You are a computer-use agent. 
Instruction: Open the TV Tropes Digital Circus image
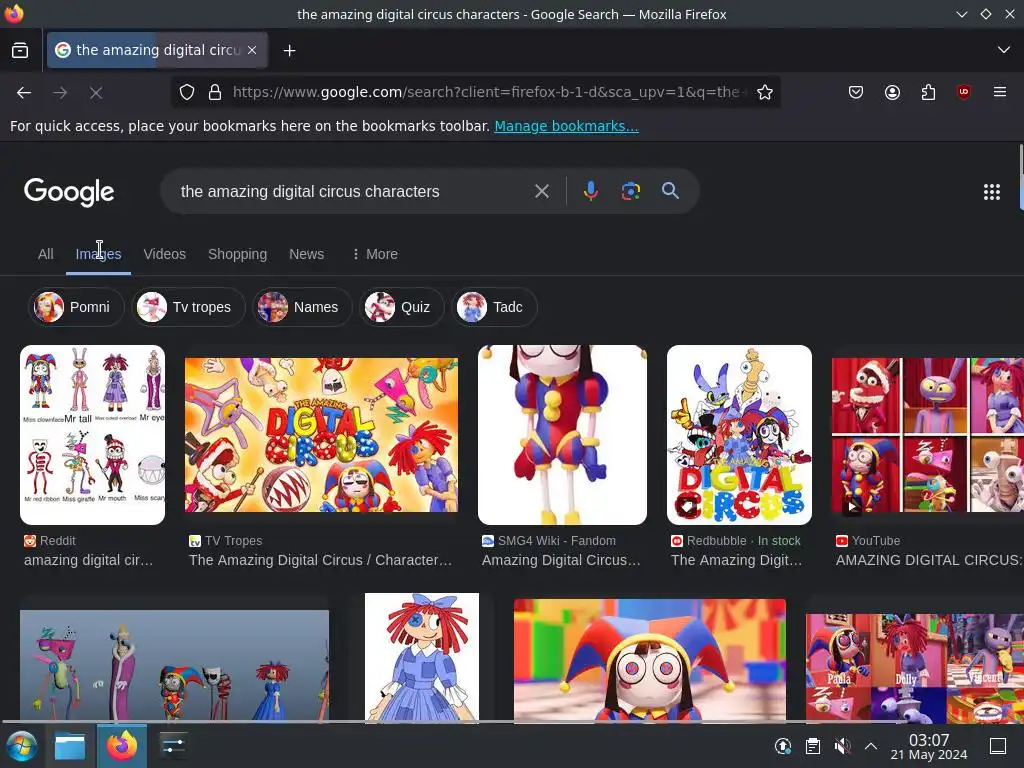pyautogui.click(x=321, y=435)
